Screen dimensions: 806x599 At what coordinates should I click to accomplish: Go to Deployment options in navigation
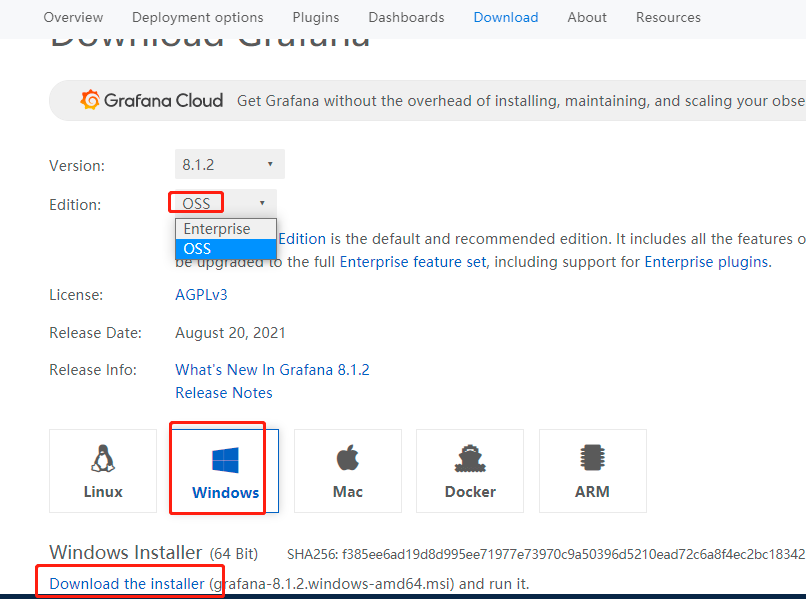(x=197, y=17)
